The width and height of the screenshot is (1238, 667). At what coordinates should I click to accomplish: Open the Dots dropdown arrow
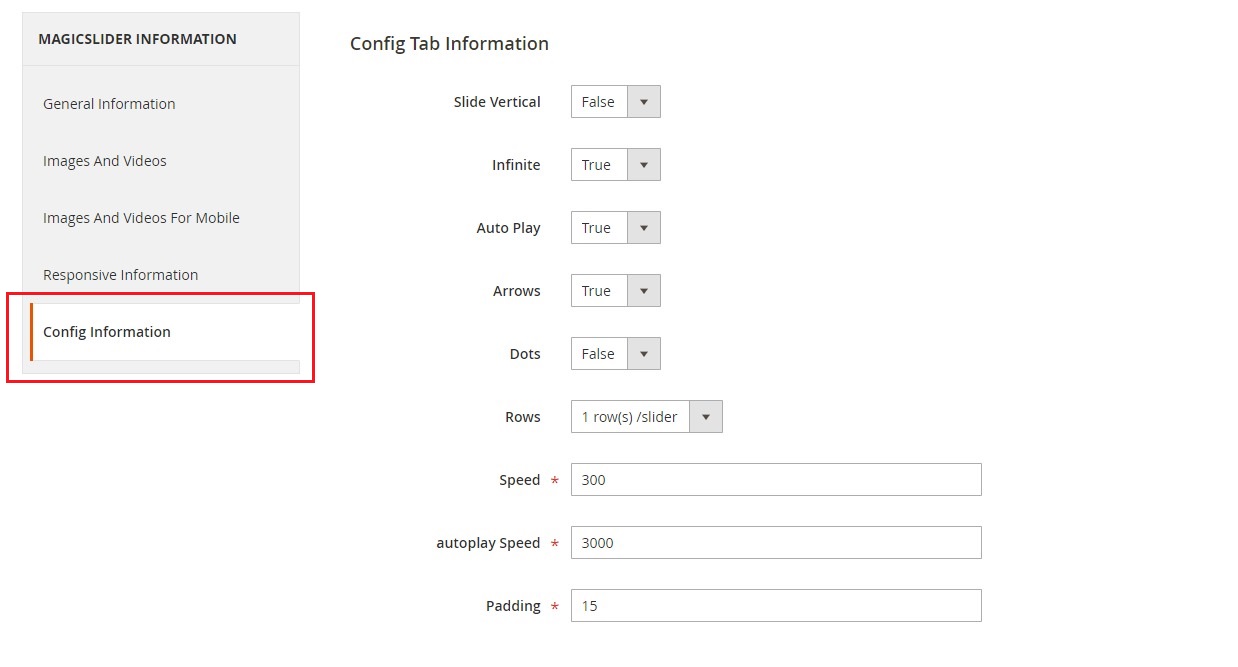(643, 354)
